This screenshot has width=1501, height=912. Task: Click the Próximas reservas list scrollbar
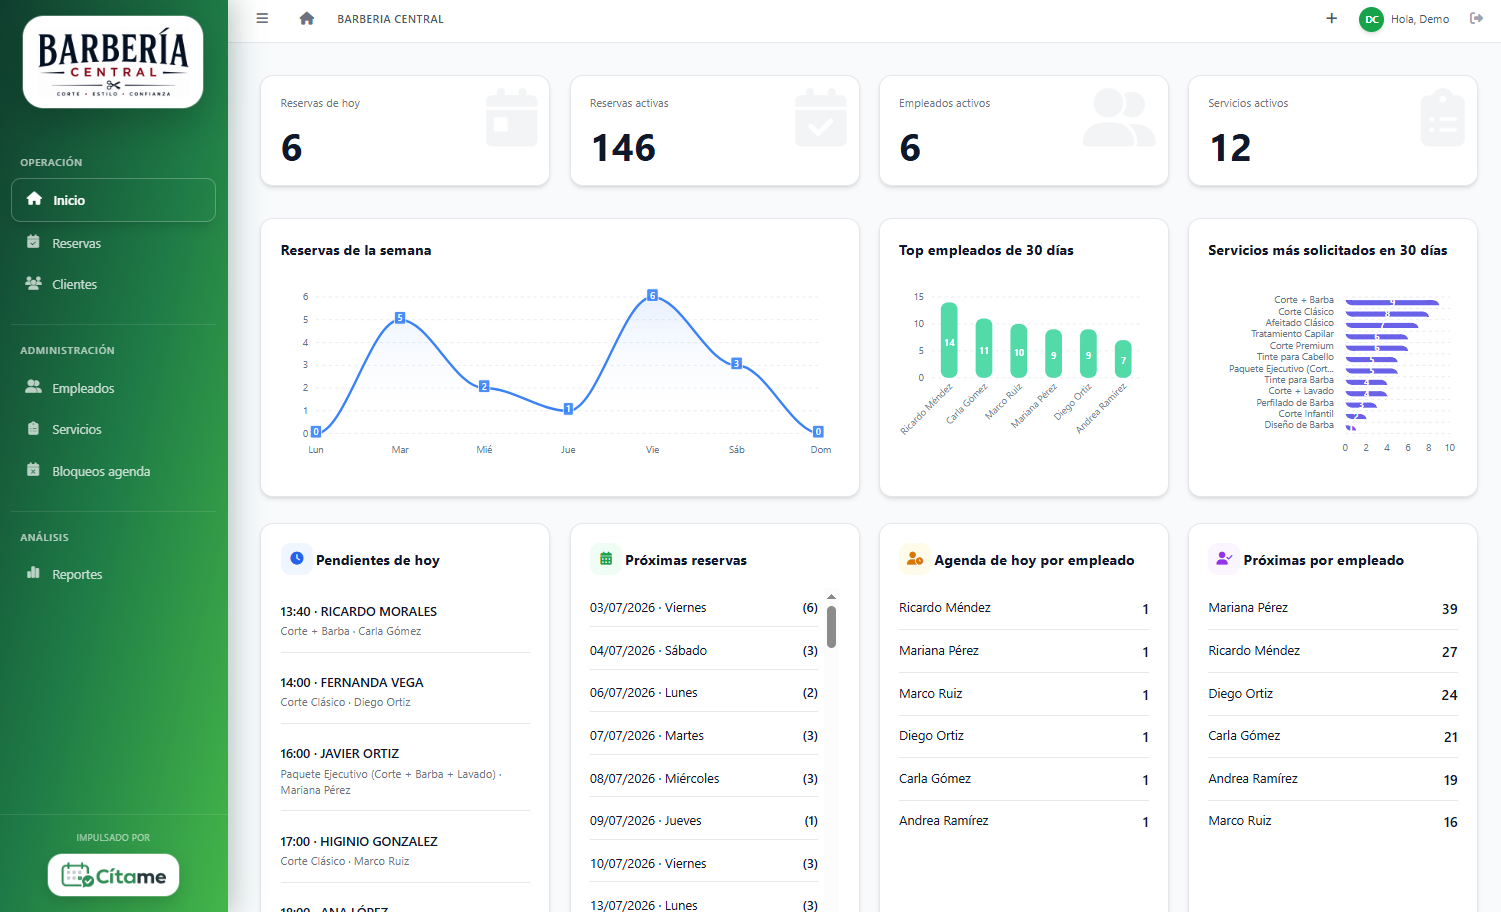pos(831,626)
